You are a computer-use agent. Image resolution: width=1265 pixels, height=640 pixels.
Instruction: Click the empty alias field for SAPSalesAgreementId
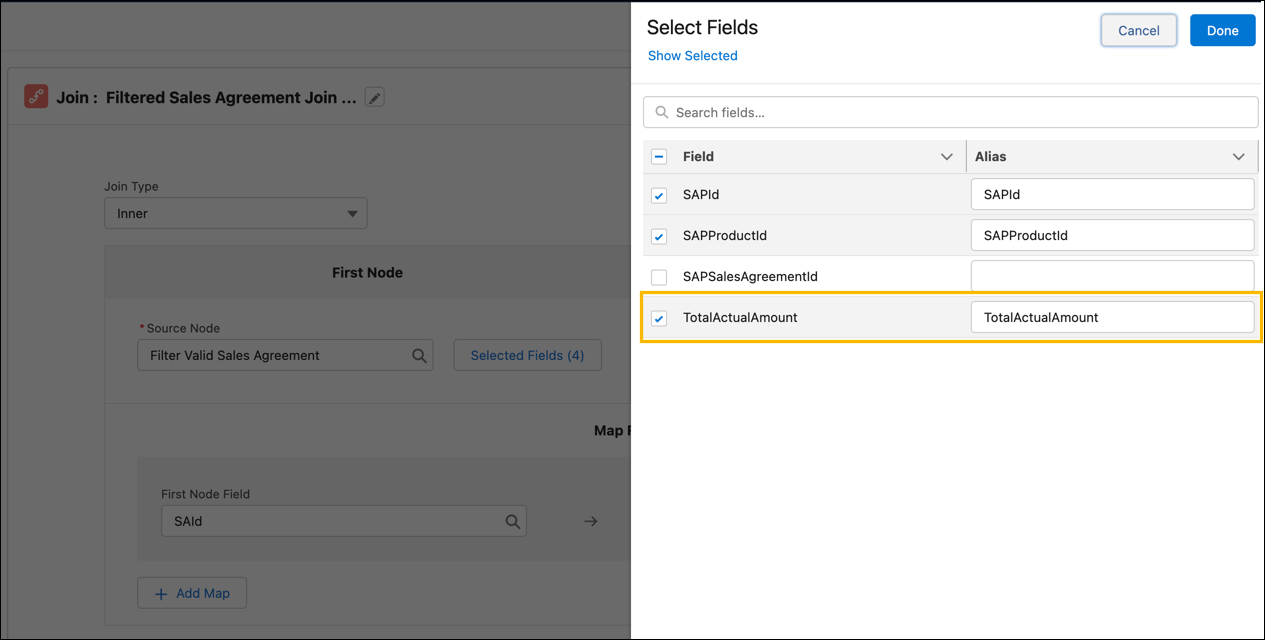(x=1112, y=277)
